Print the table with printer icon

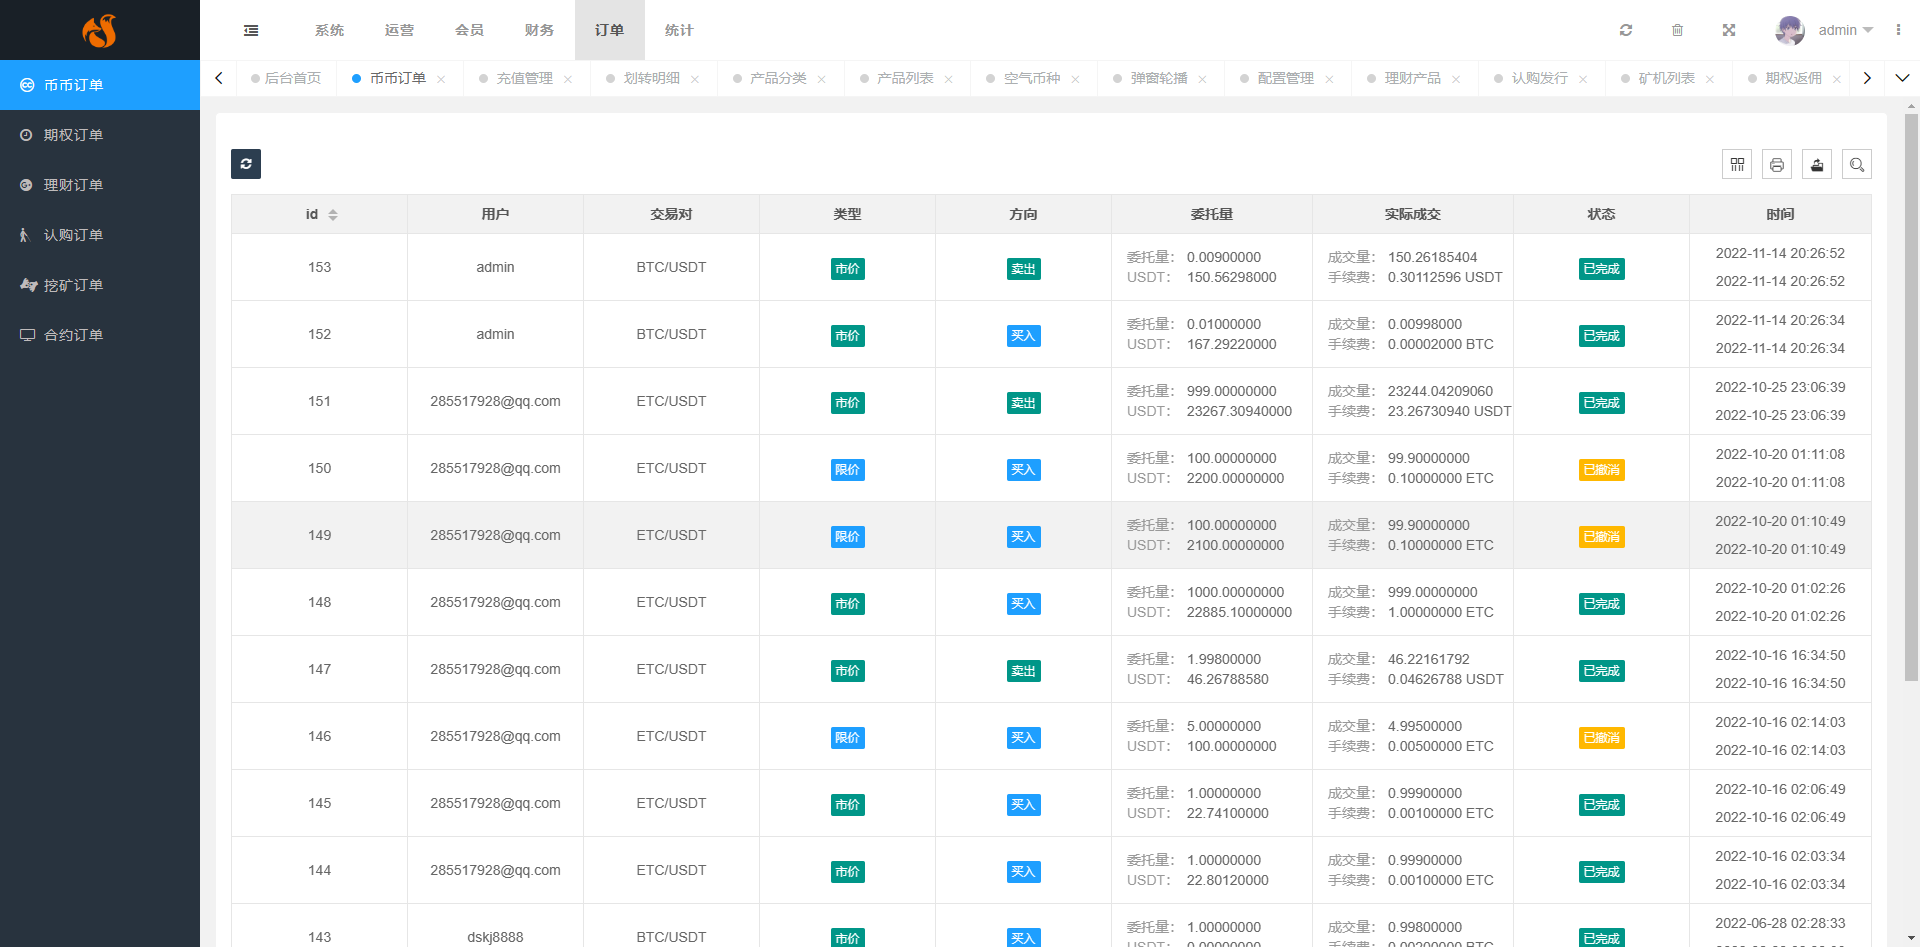(1777, 164)
